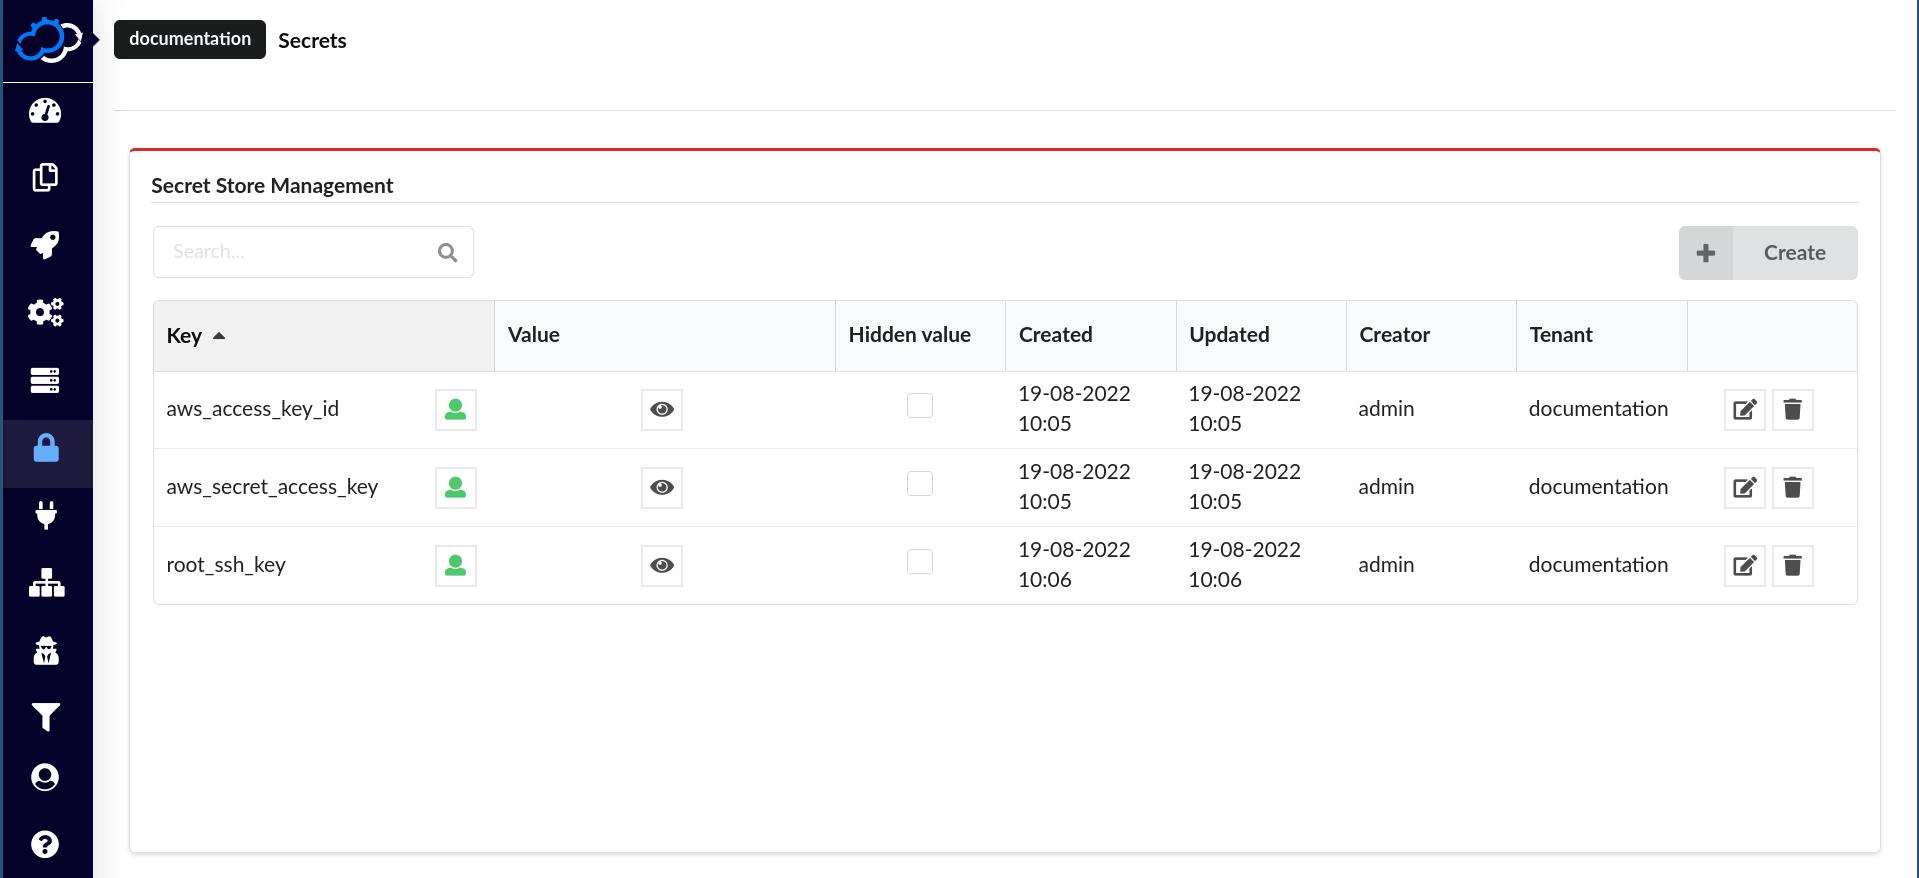
Task: Click the Secrets page title
Action: click(x=312, y=41)
